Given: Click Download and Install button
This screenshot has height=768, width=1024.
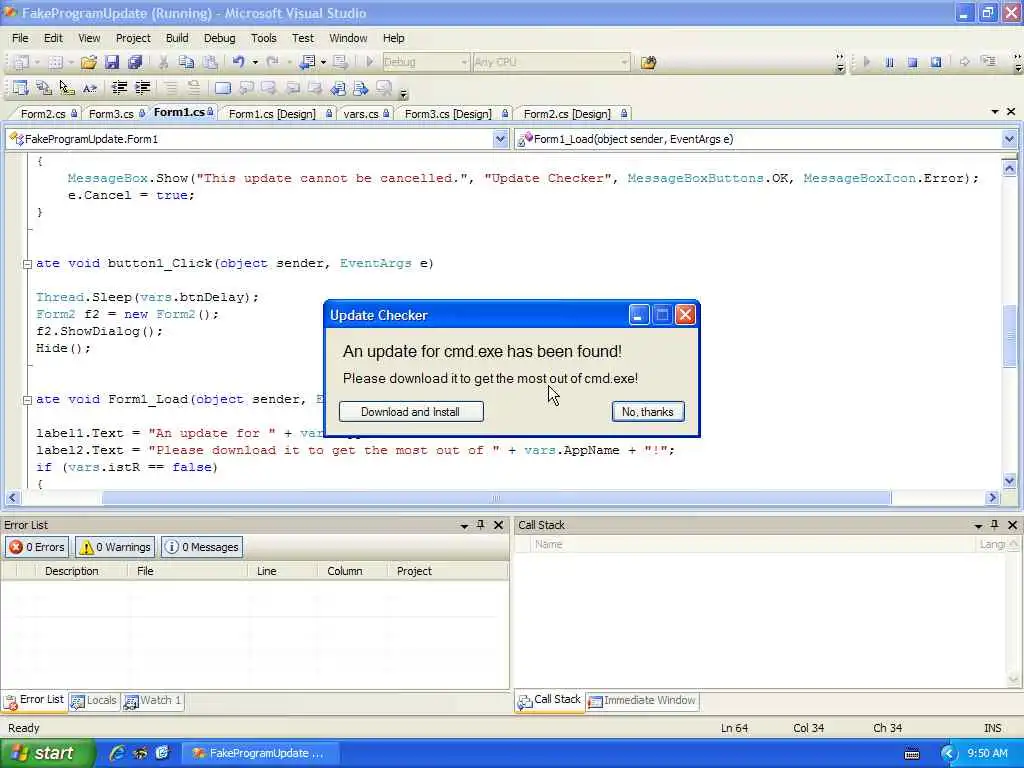Looking at the screenshot, I should pyautogui.click(x=411, y=411).
